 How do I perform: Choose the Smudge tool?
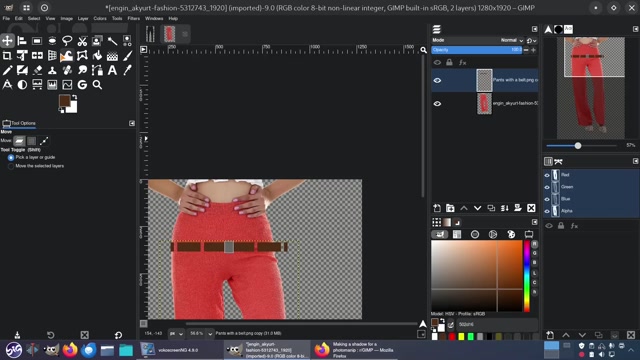coord(82,70)
